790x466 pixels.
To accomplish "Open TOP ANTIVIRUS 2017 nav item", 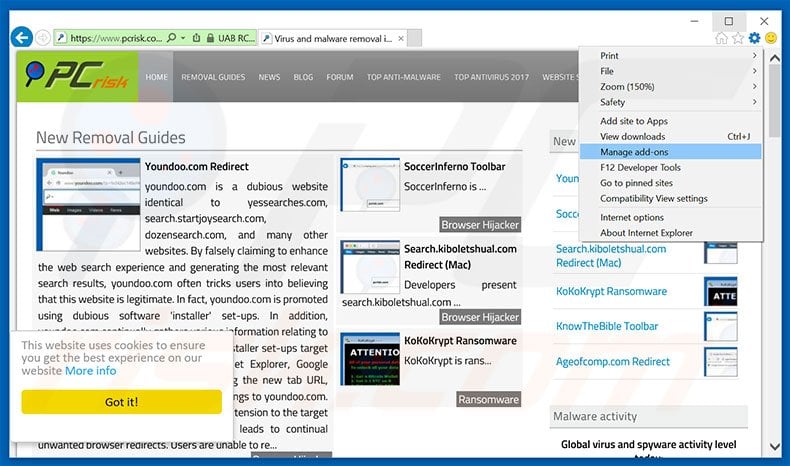I will click(x=491, y=77).
